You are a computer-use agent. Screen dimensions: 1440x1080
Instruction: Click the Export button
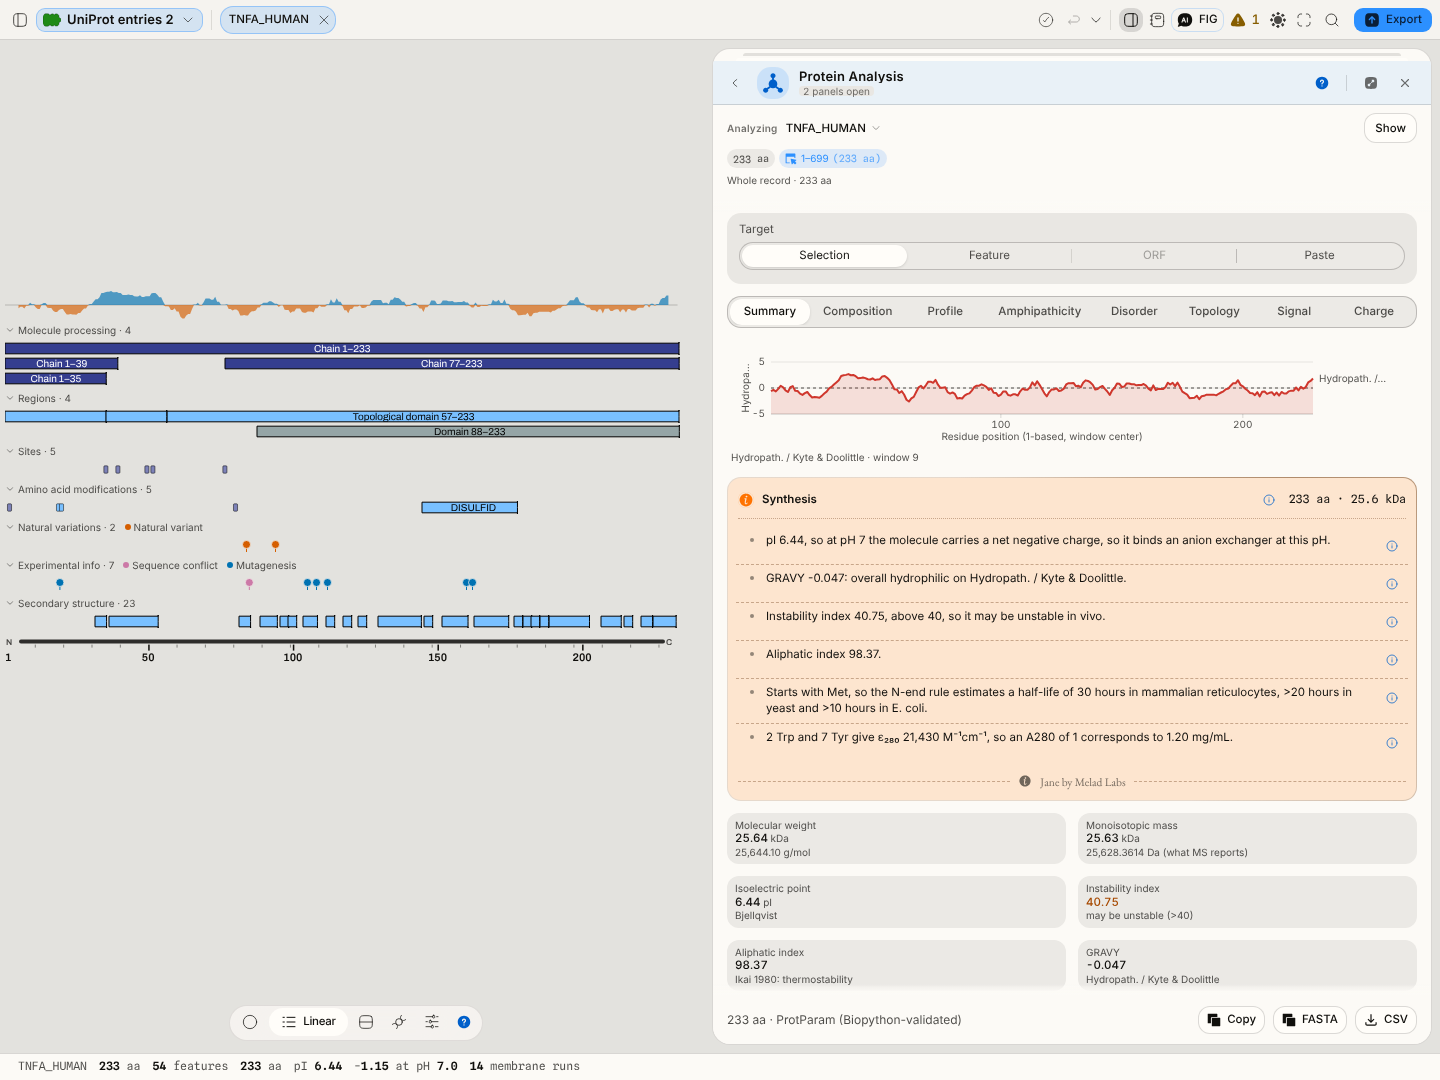click(1393, 20)
